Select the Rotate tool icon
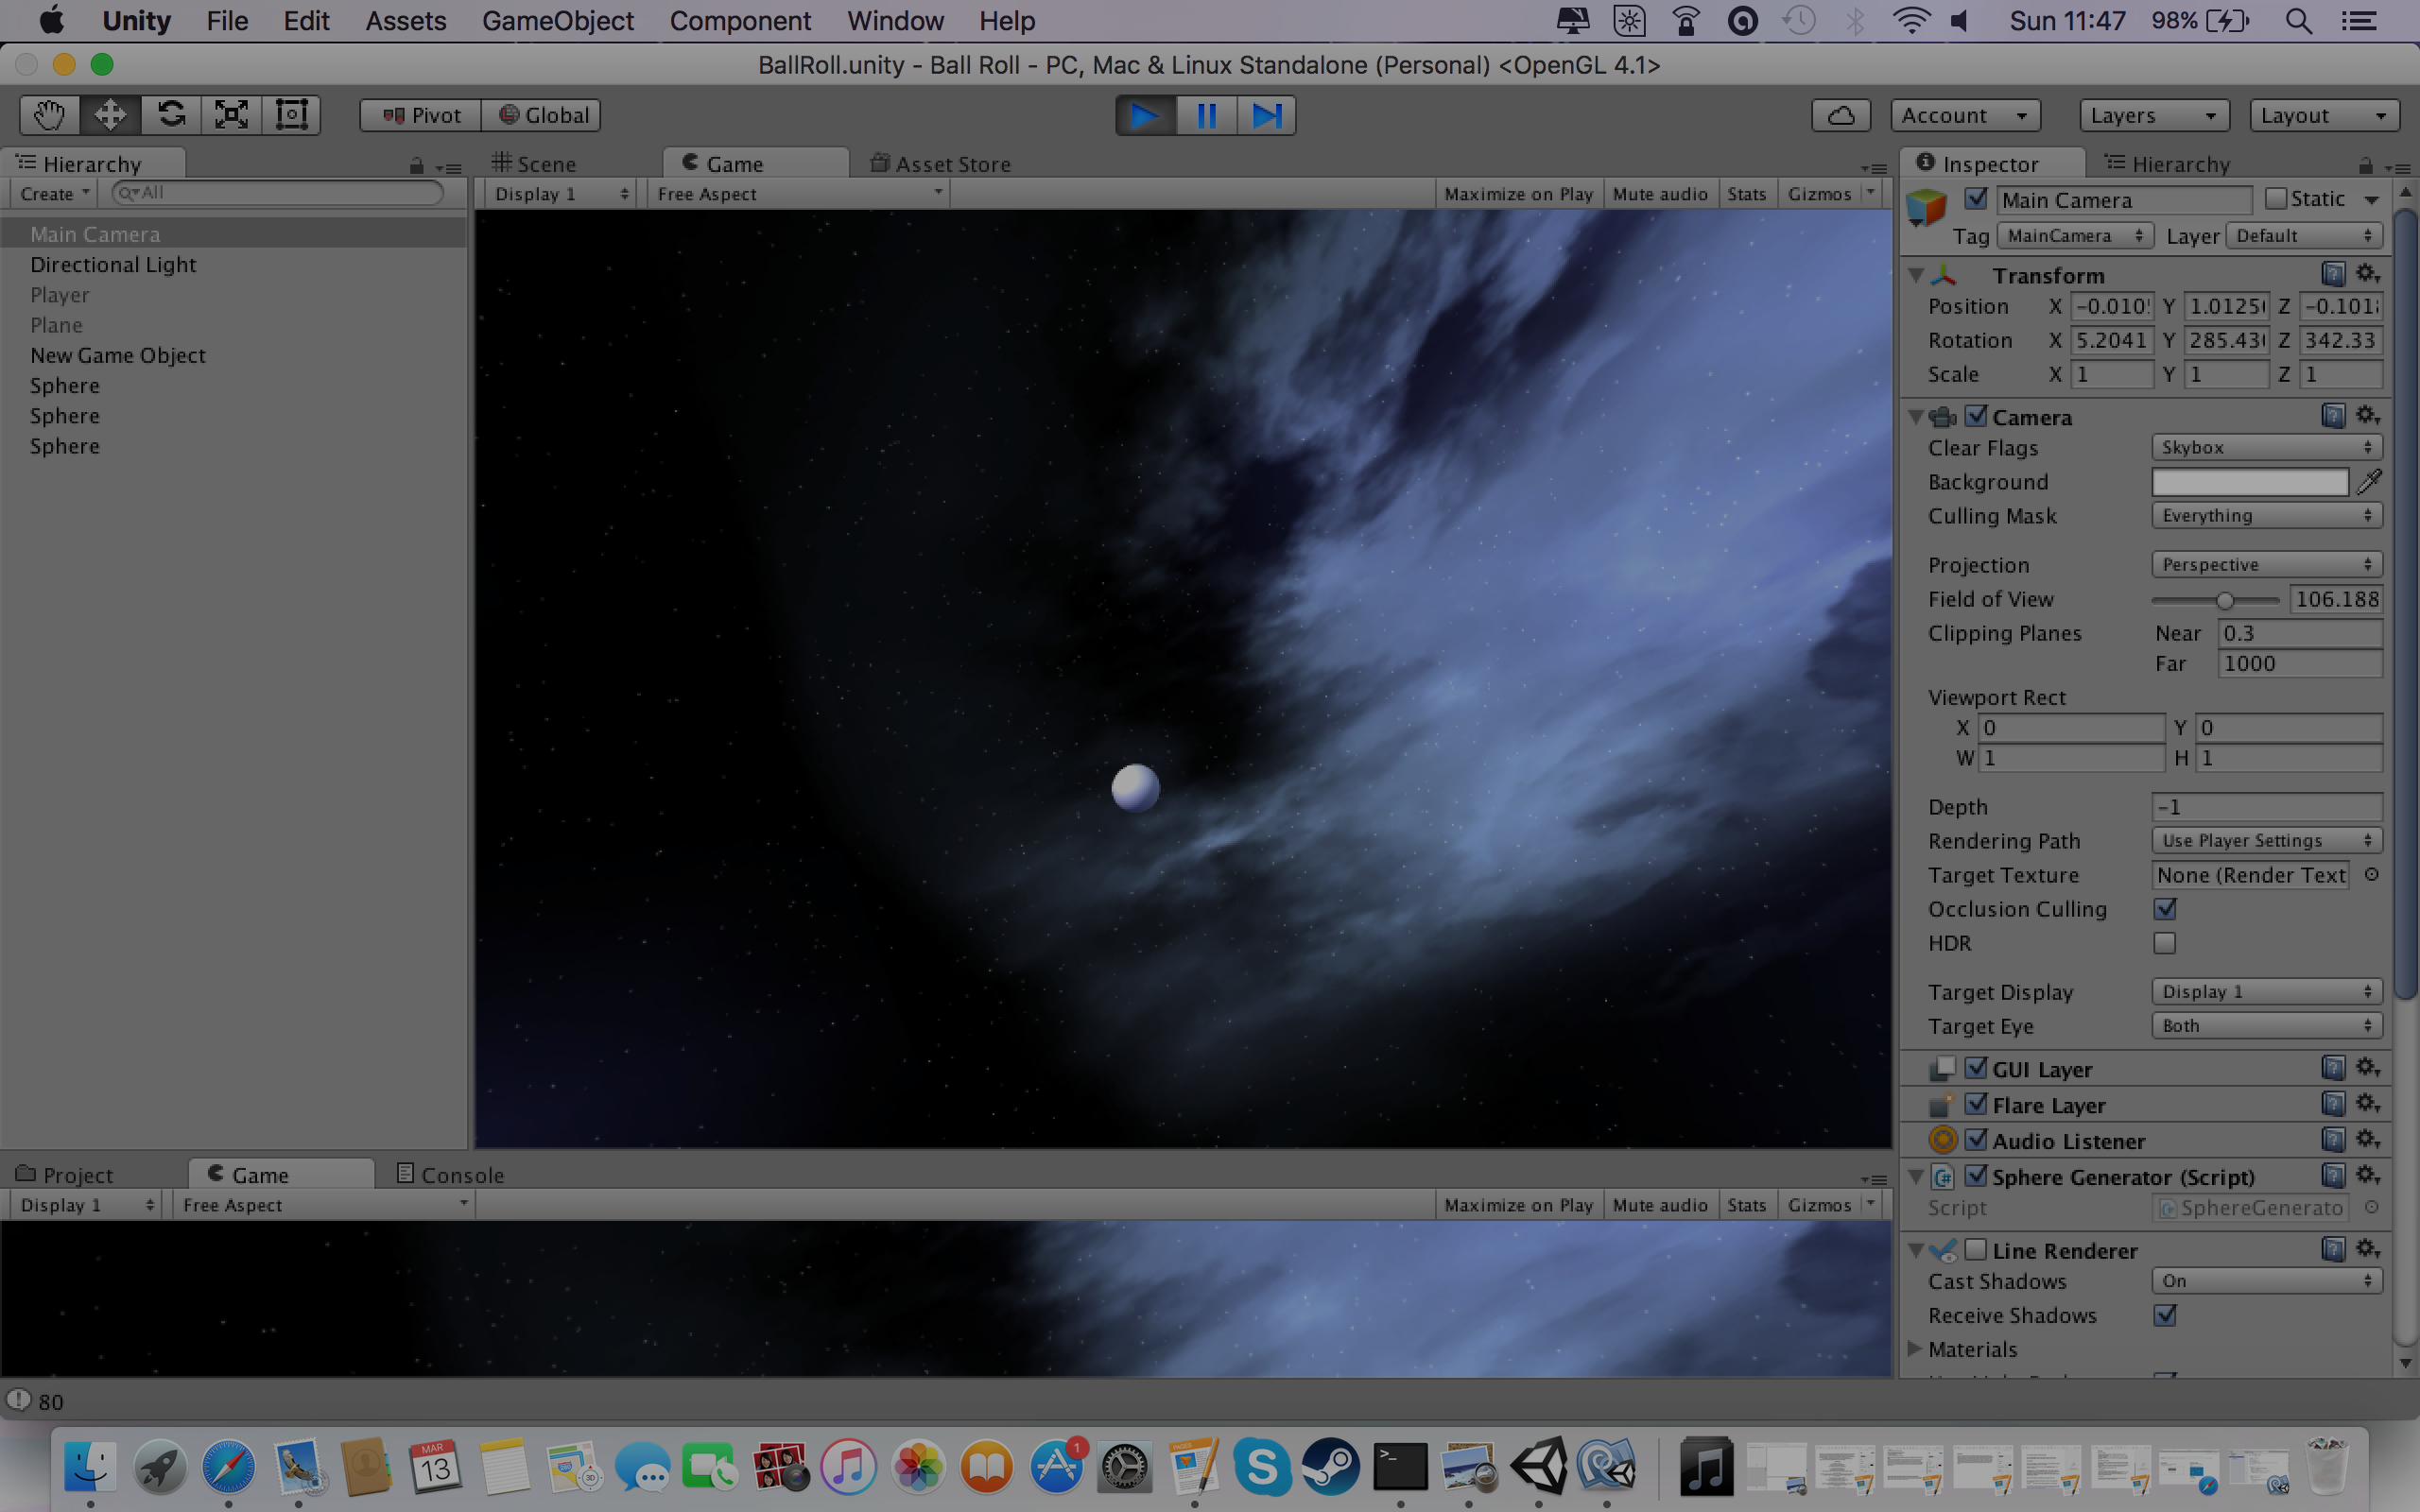This screenshot has height=1512, width=2420. 171,115
